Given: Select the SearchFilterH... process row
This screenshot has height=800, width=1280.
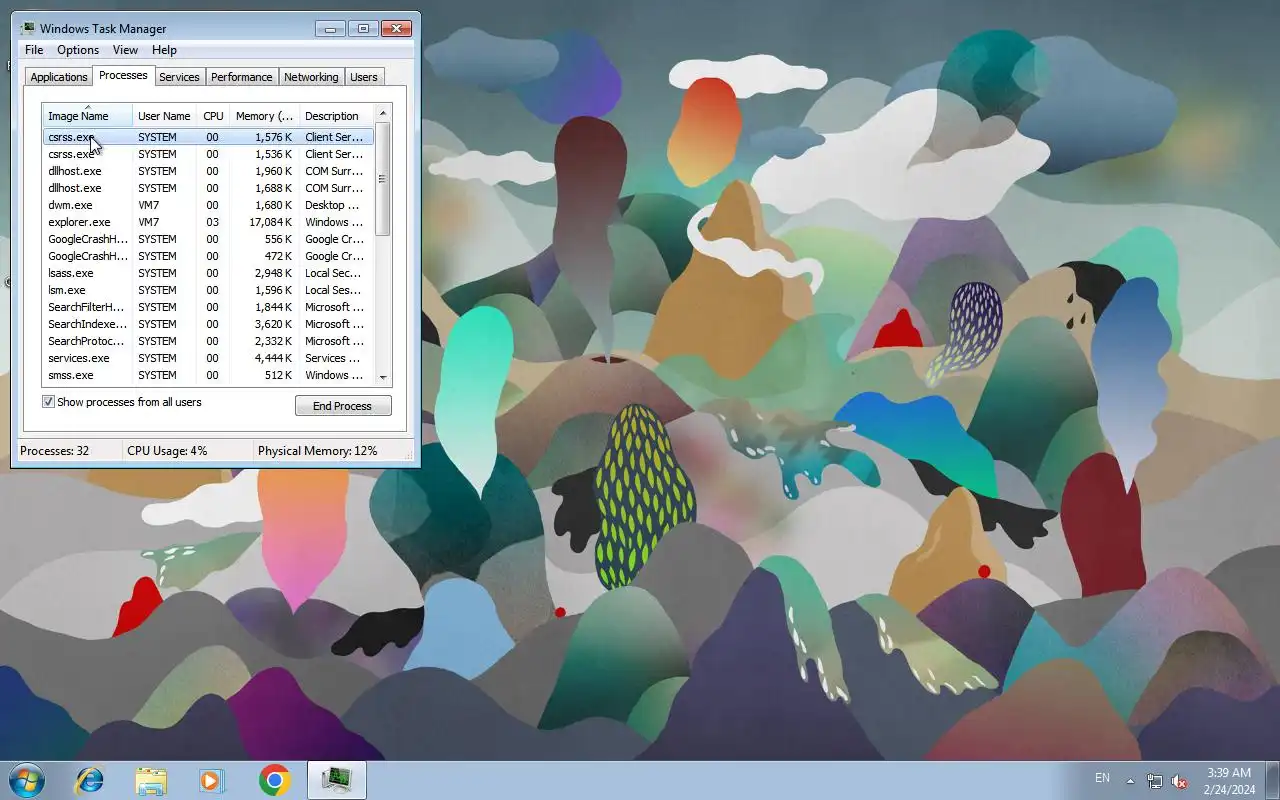Looking at the screenshot, I should (x=208, y=307).
